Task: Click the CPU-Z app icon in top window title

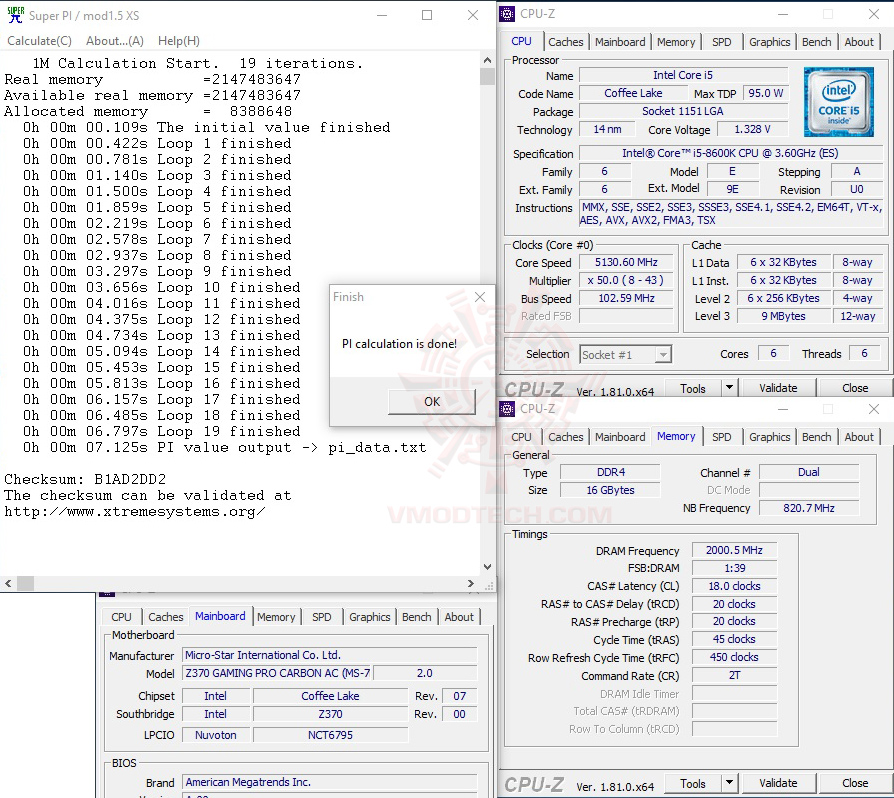Action: point(507,14)
